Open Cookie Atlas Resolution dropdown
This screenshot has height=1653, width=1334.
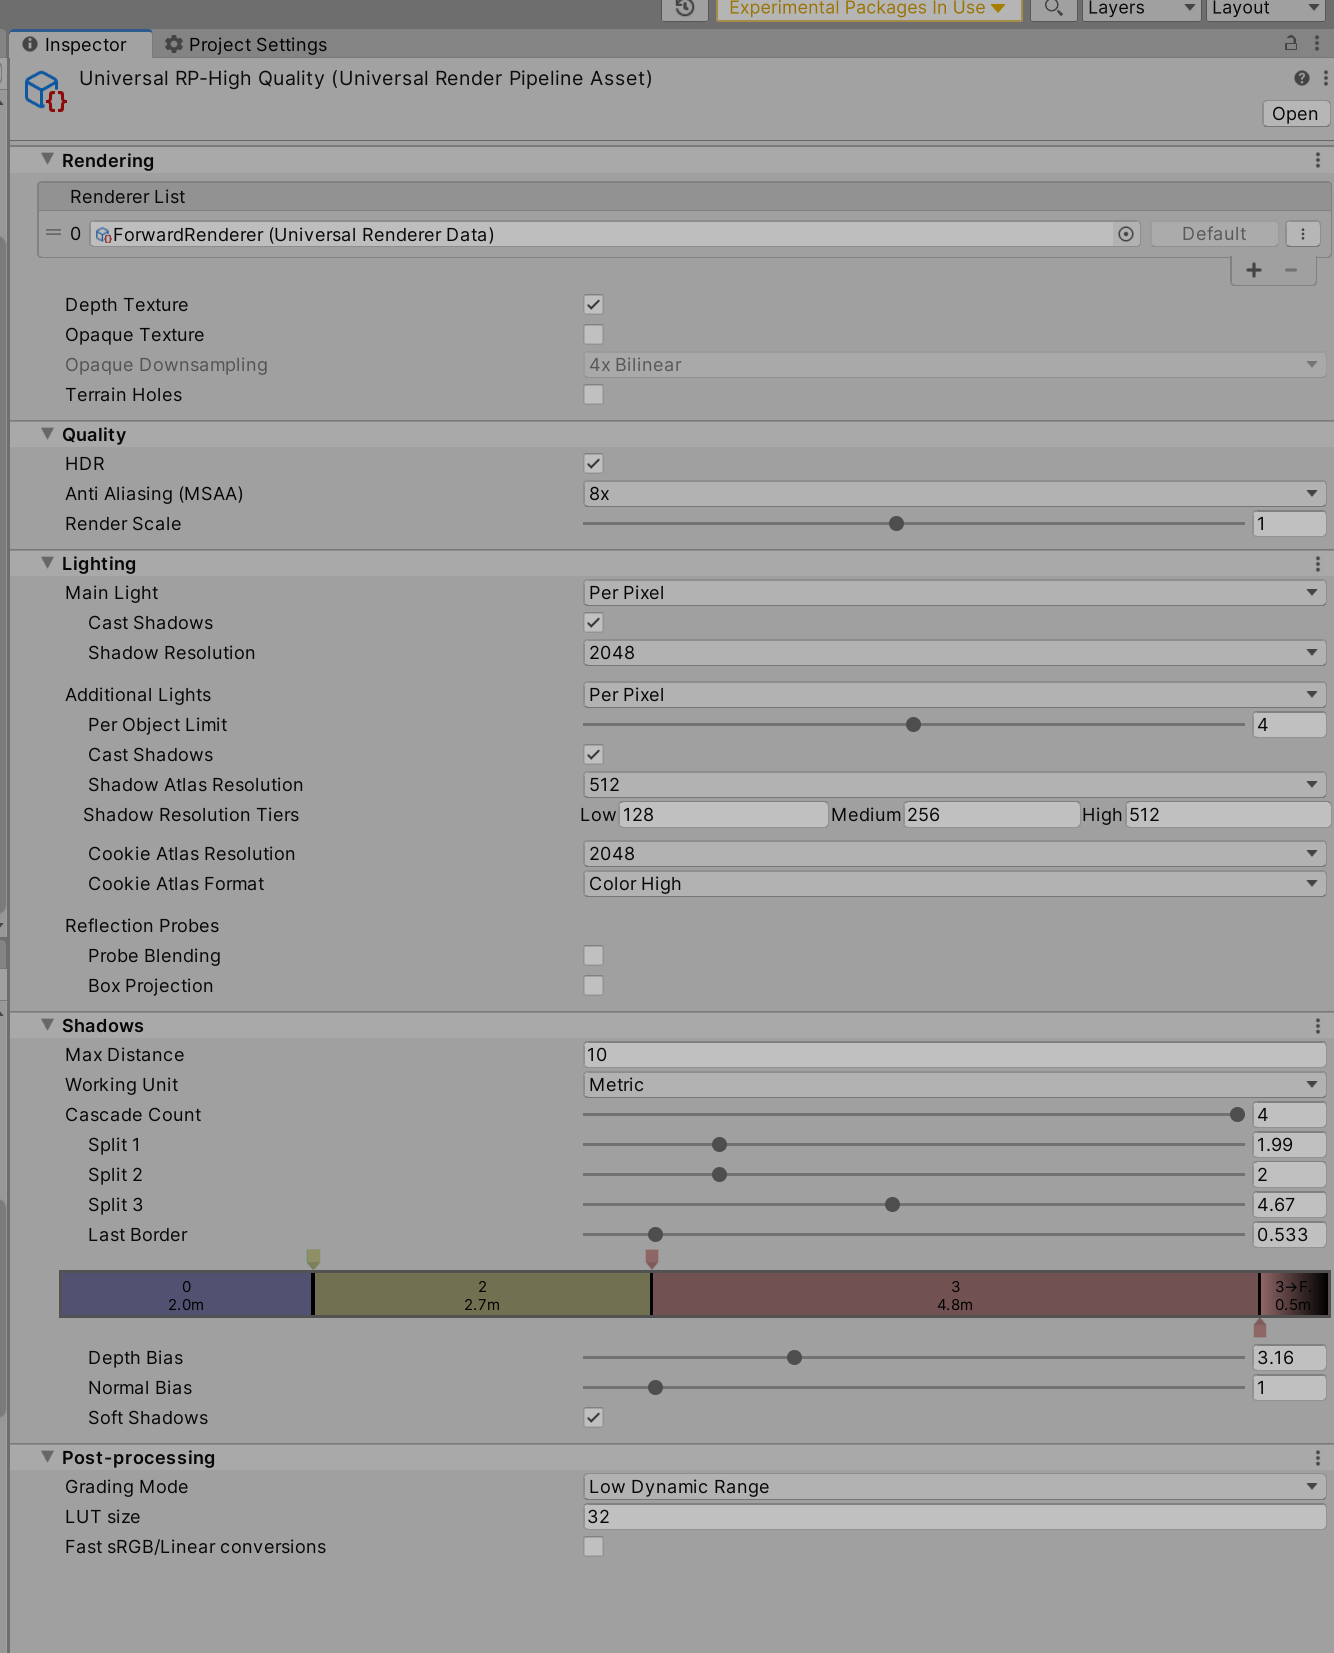pos(954,854)
